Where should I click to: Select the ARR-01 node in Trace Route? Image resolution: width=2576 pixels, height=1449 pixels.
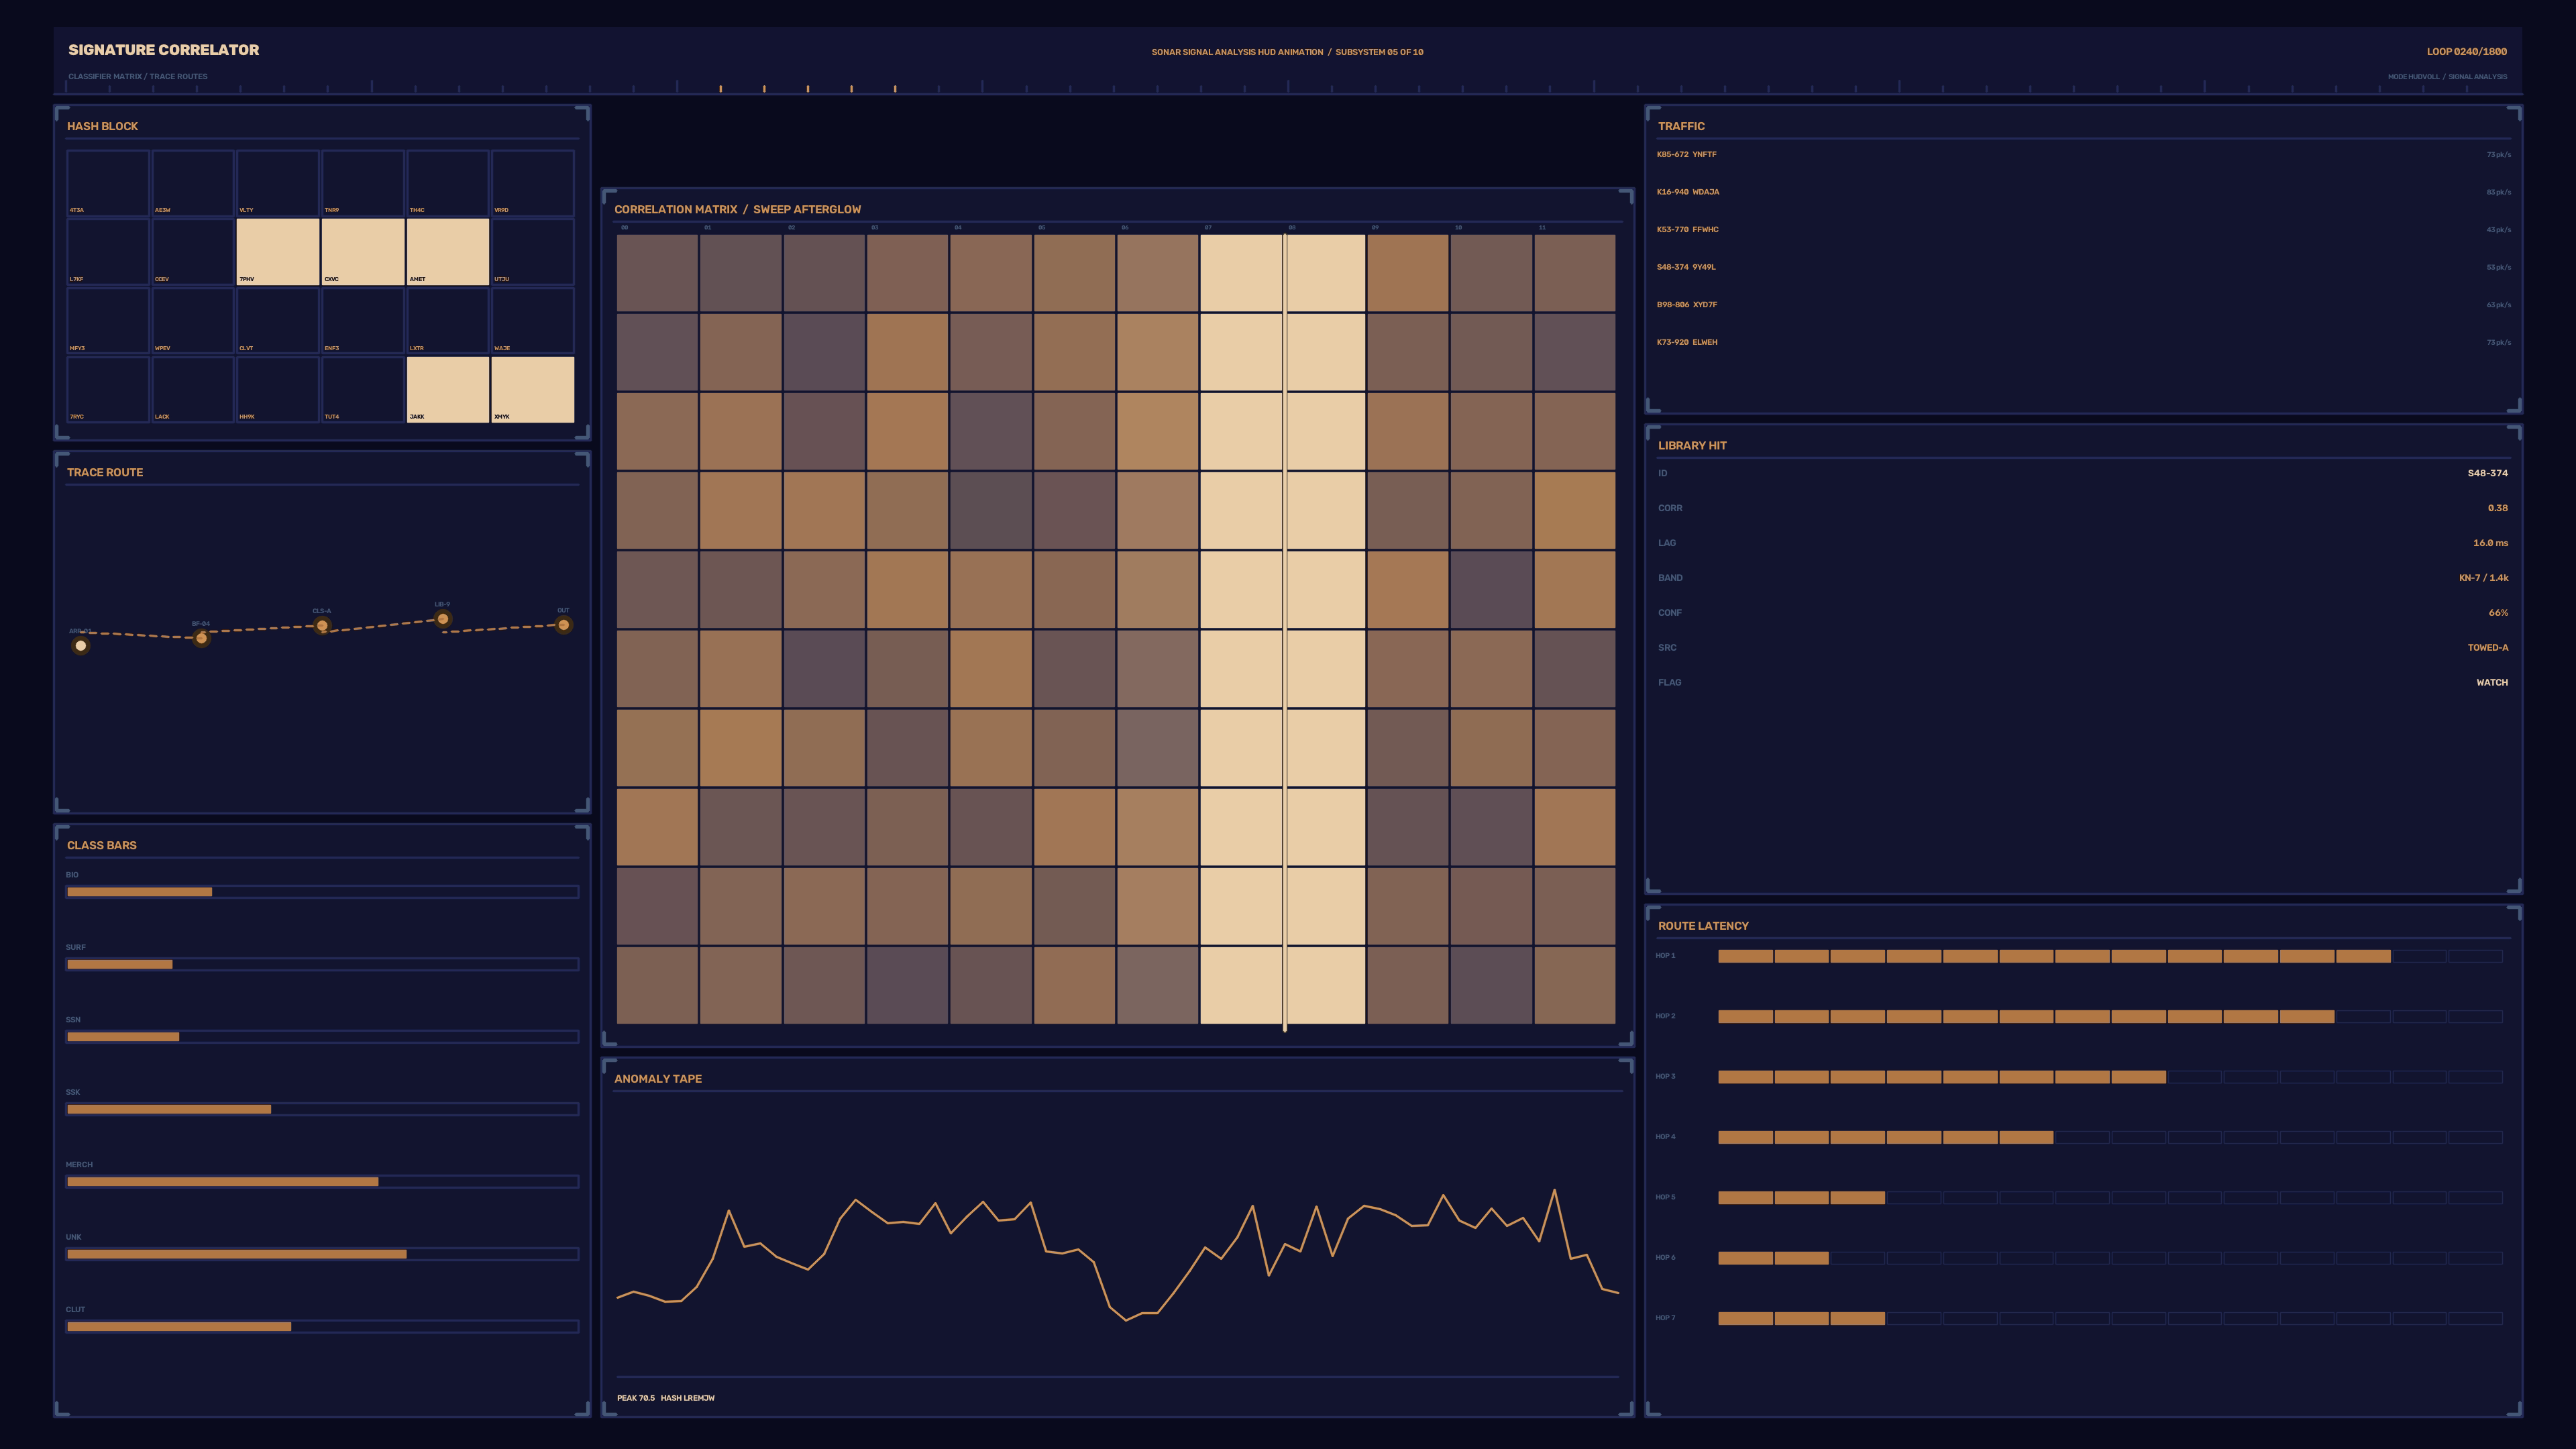tap(81, 645)
